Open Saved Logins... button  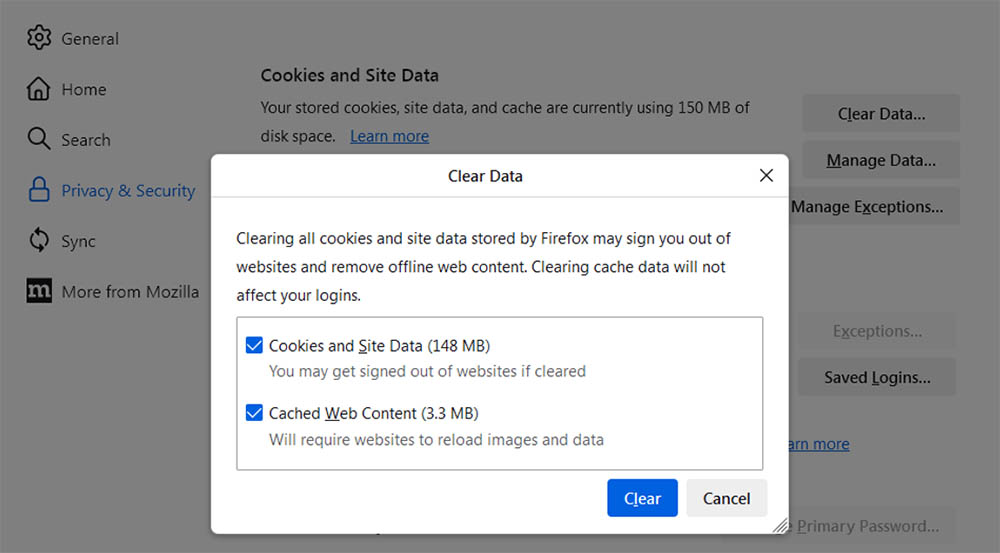tap(877, 377)
